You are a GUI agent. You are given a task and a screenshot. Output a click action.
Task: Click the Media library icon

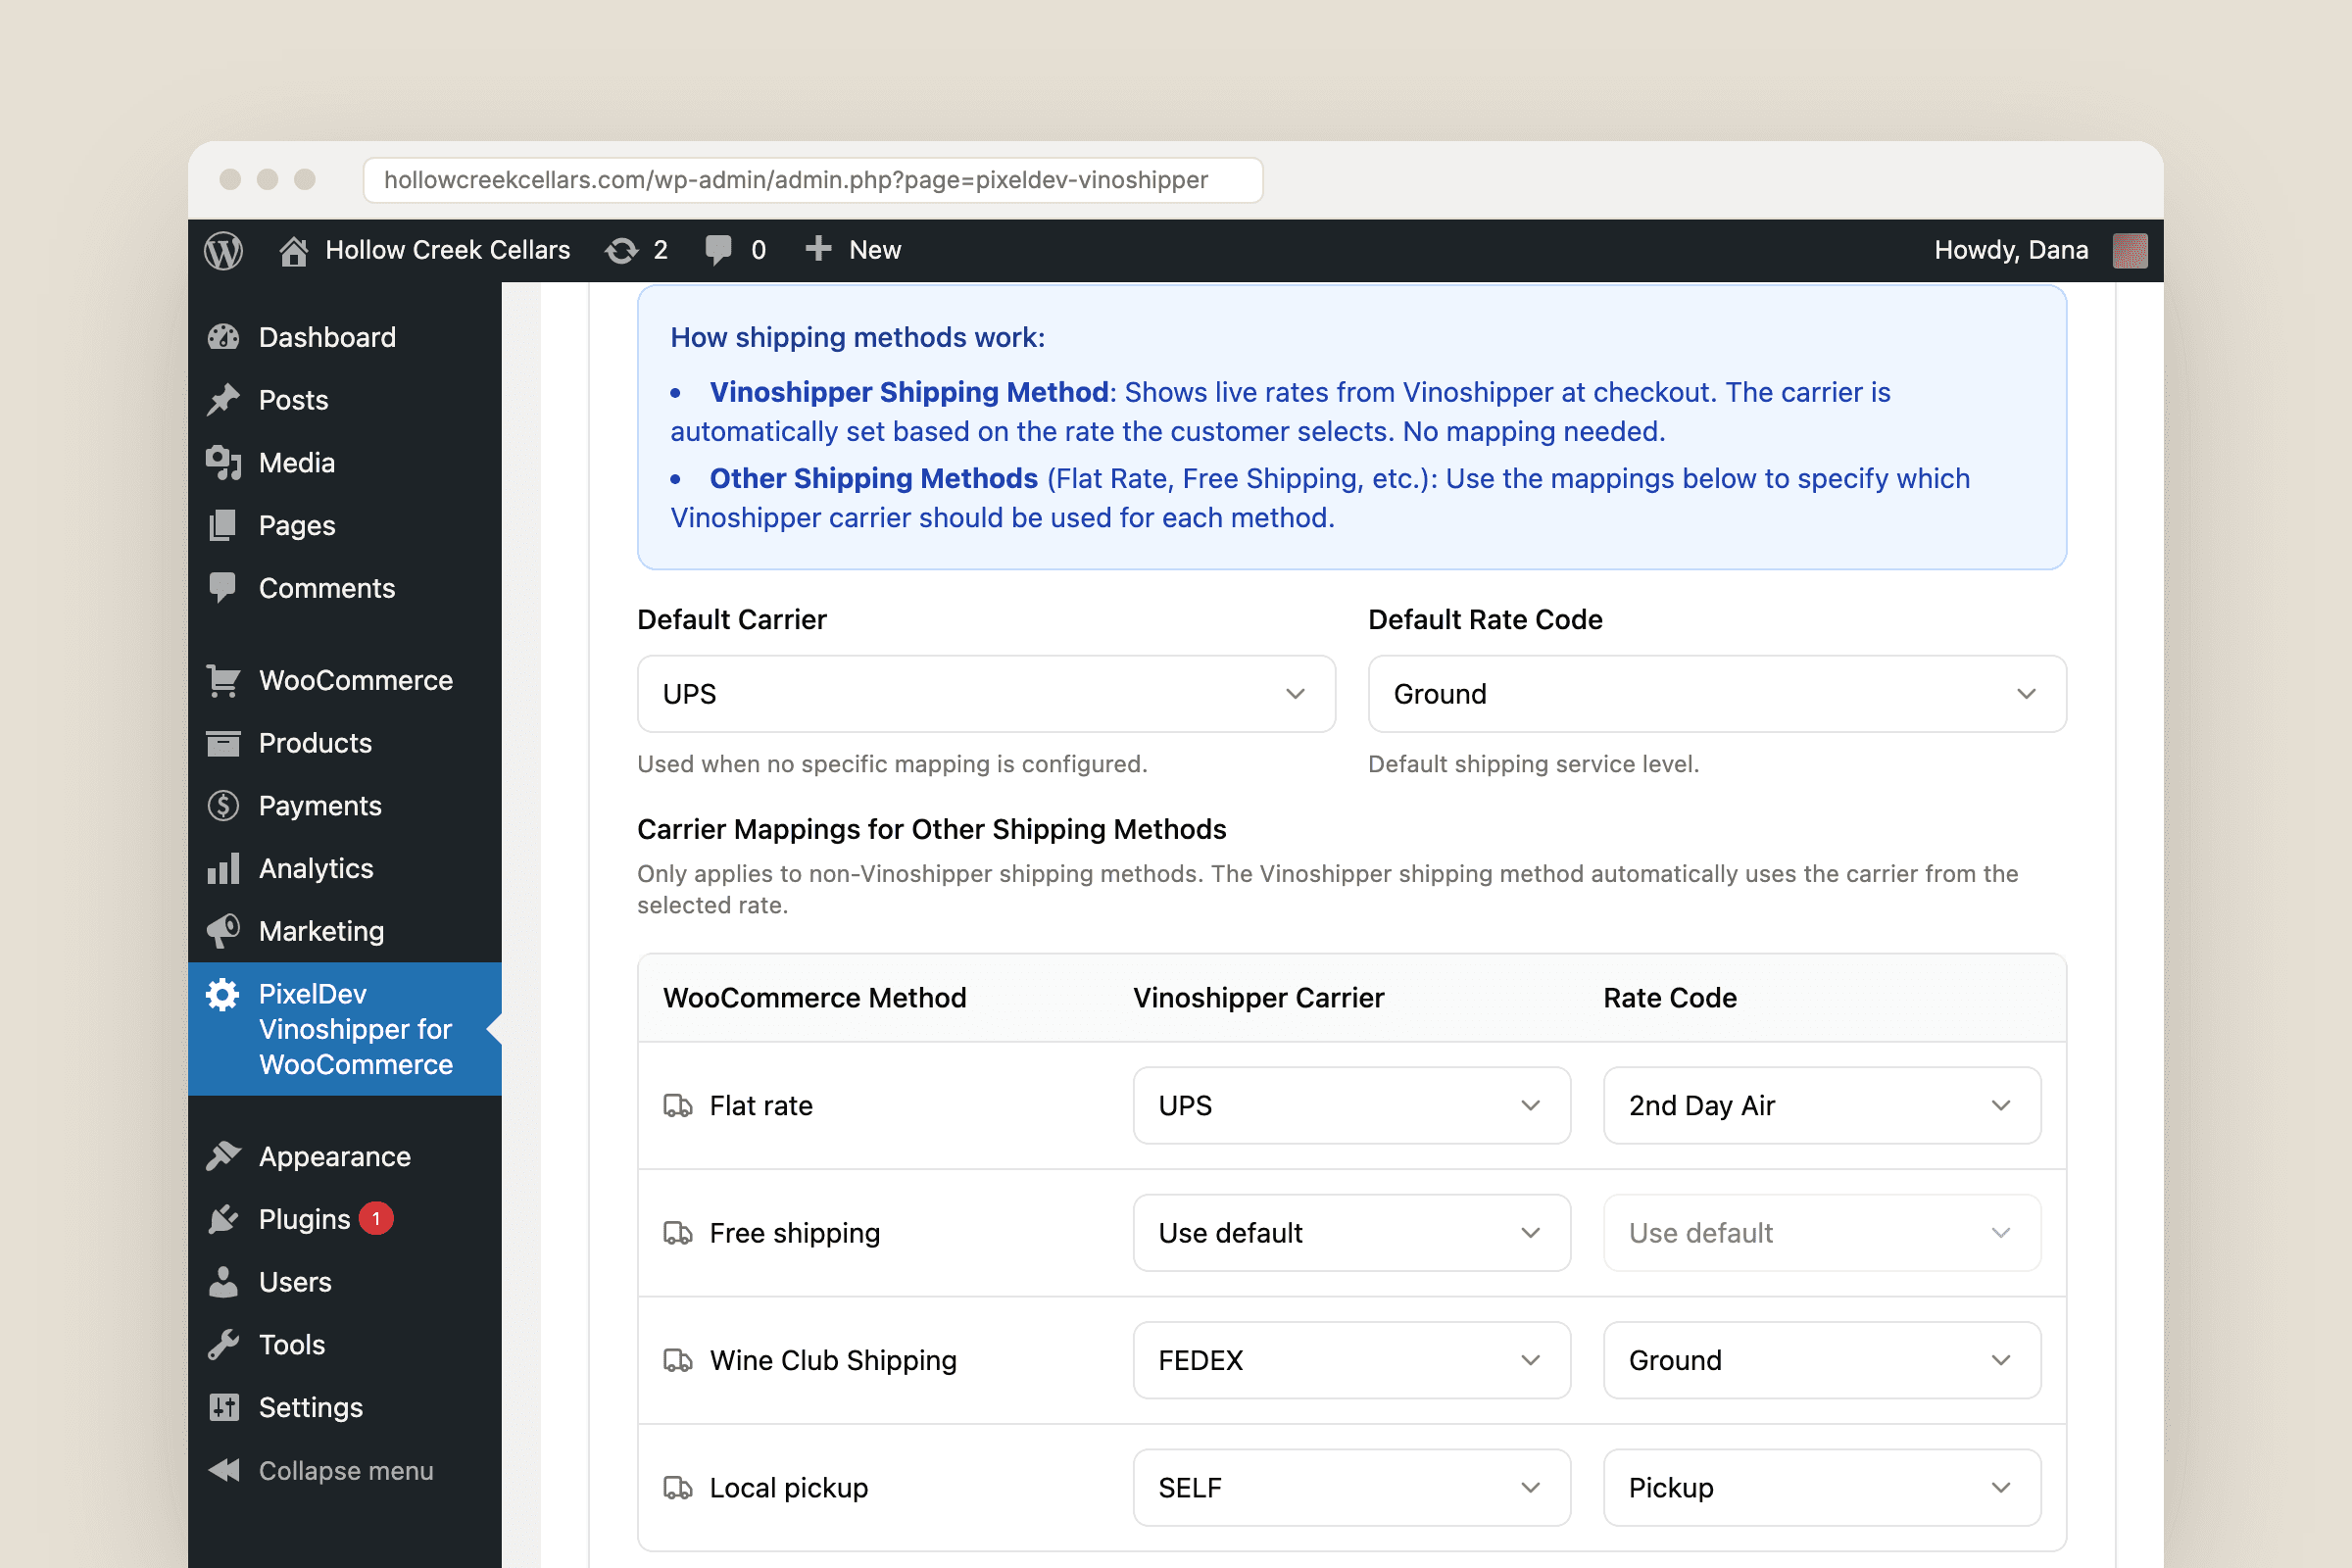223,462
